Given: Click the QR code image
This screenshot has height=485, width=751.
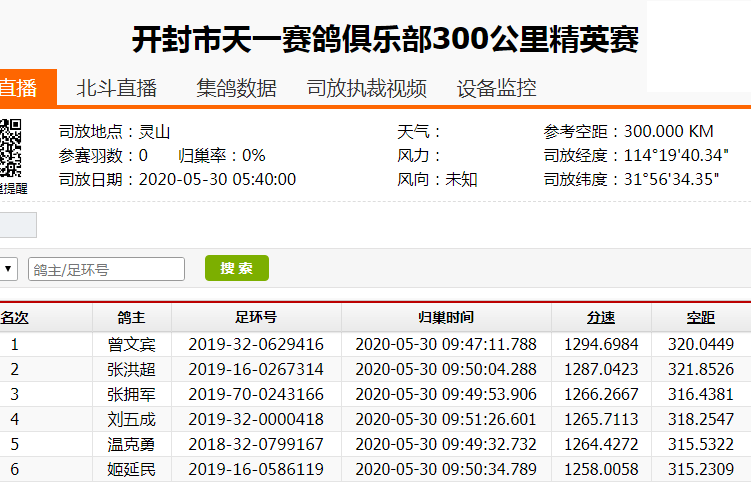Looking at the screenshot, I should (11, 148).
